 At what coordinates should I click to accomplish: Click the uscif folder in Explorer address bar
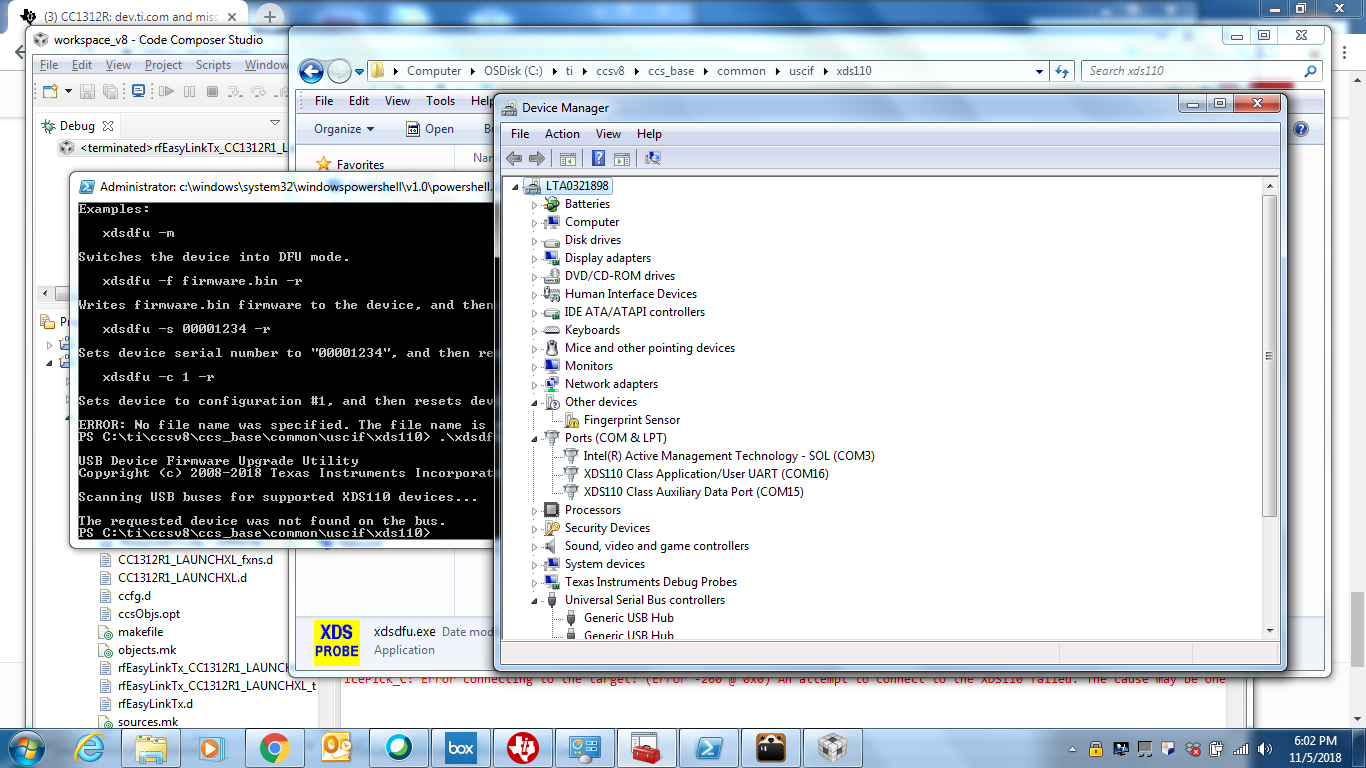click(x=801, y=71)
